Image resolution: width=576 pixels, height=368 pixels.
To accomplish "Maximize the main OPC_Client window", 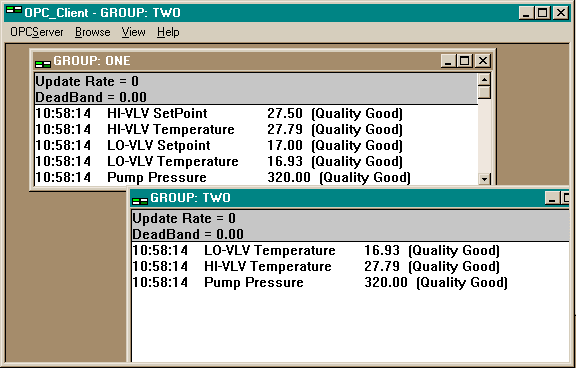I will point(542,13).
